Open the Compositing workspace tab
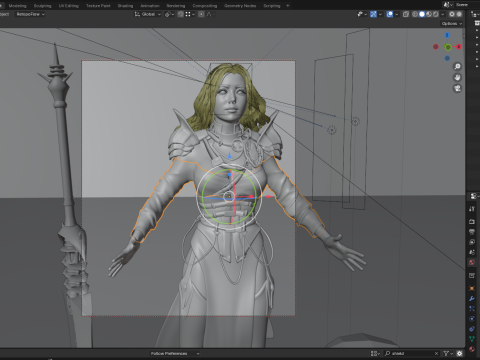The image size is (480, 360). pos(205,6)
